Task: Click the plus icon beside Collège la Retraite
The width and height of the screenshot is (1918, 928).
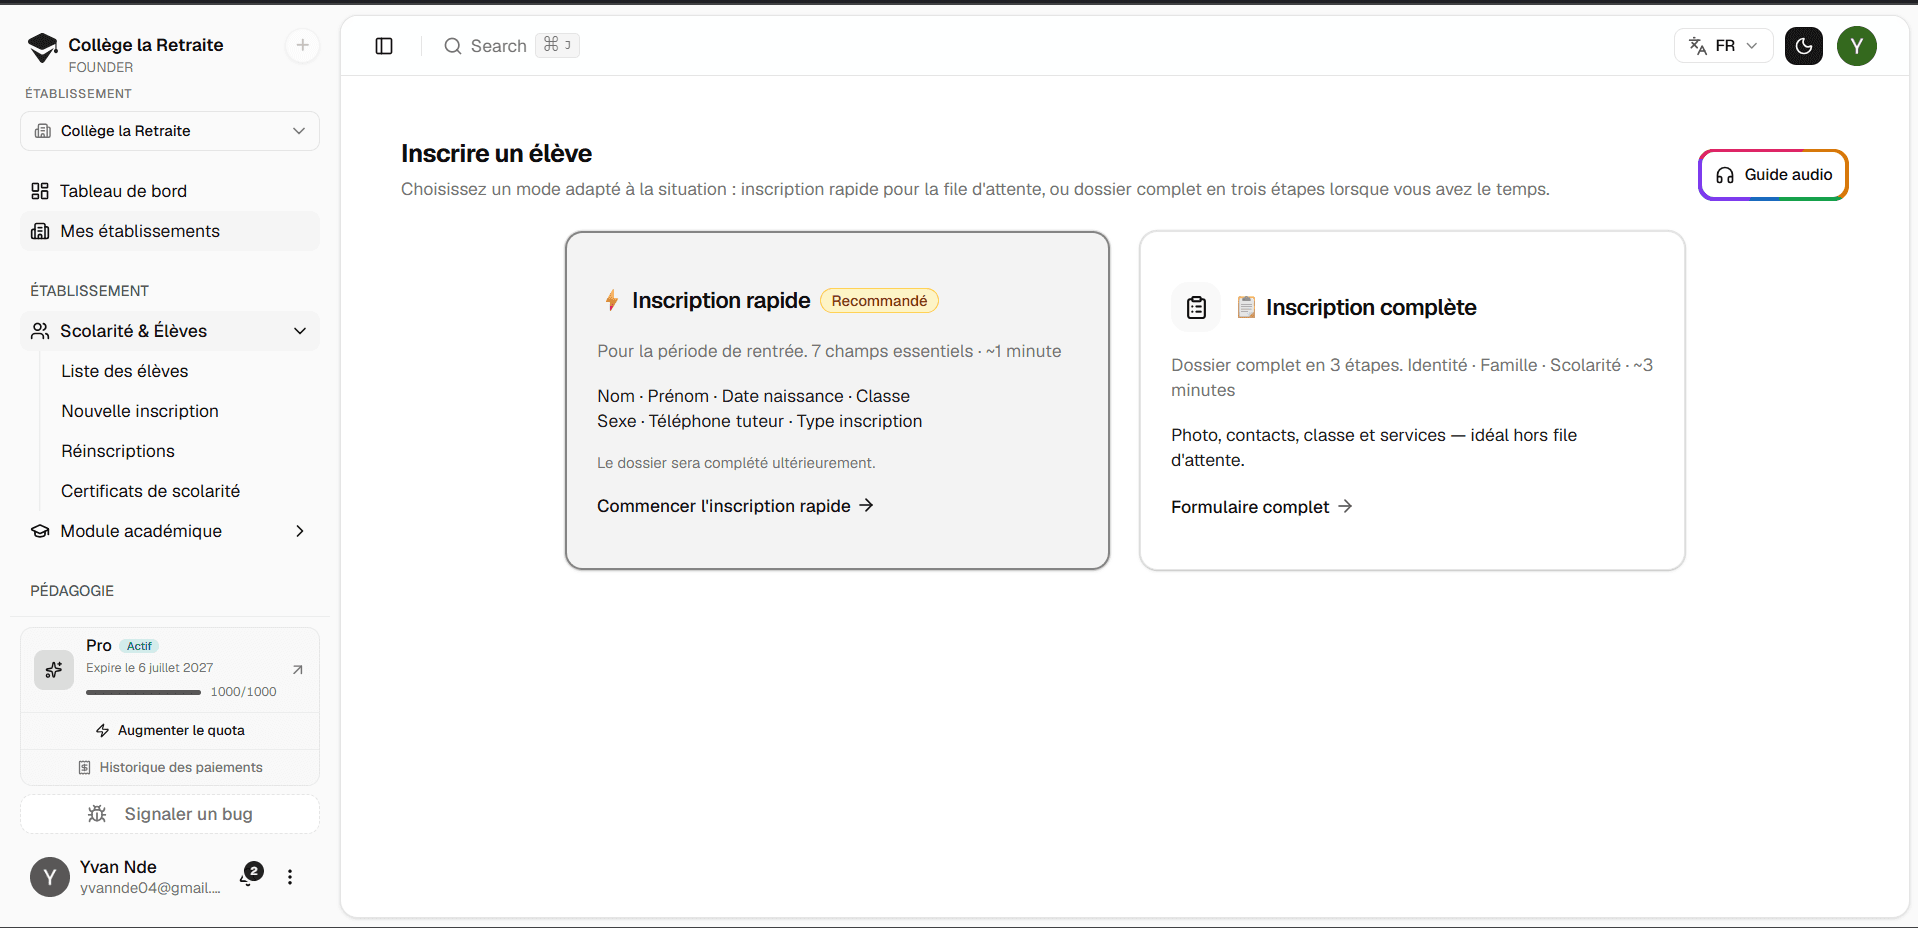Action: 302,45
